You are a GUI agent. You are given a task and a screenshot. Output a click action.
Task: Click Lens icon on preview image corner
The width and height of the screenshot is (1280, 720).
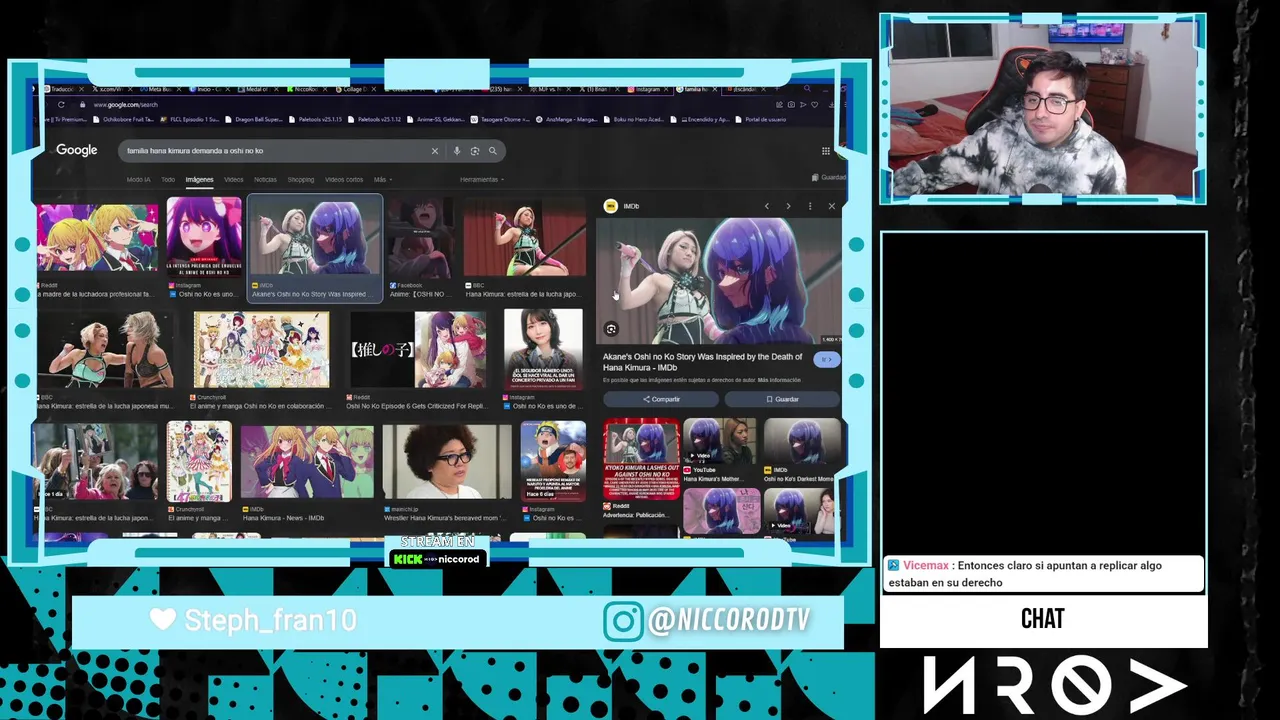[x=611, y=329]
